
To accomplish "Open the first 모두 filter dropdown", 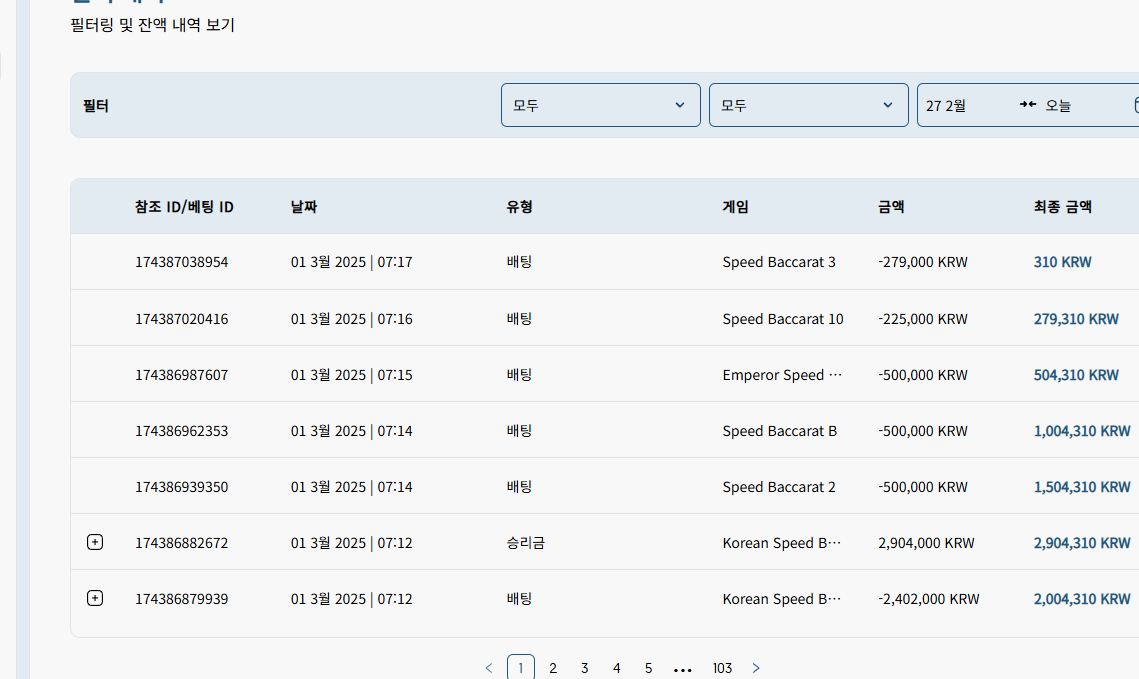I will coord(601,105).
